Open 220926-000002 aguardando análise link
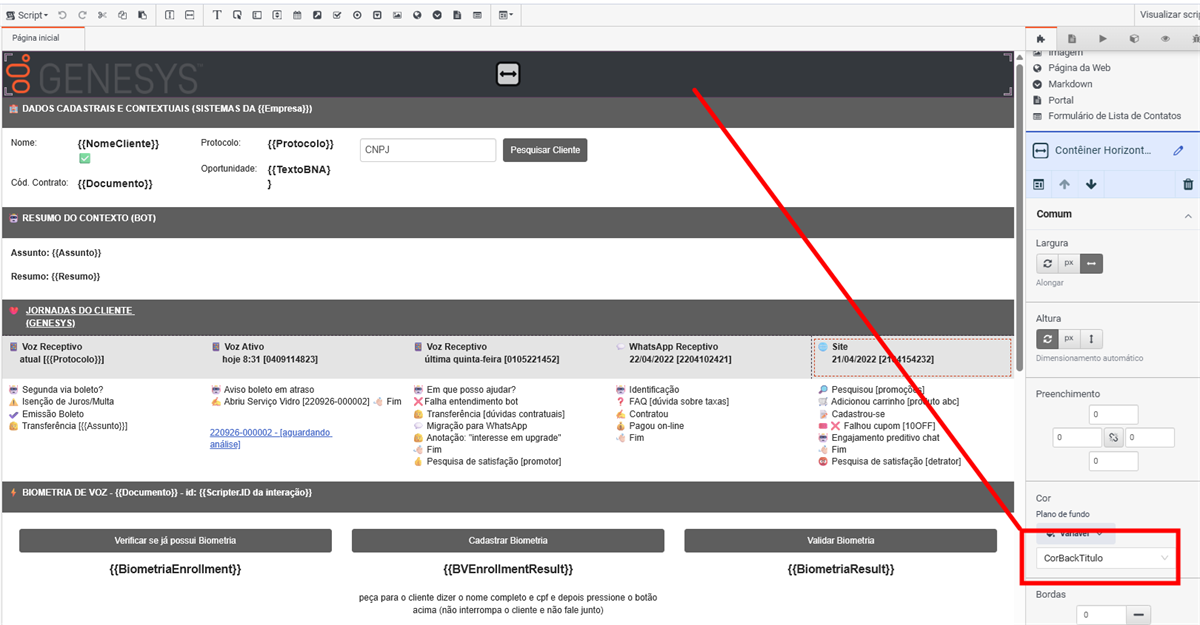Image resolution: width=1200 pixels, height=625 pixels. 271,438
